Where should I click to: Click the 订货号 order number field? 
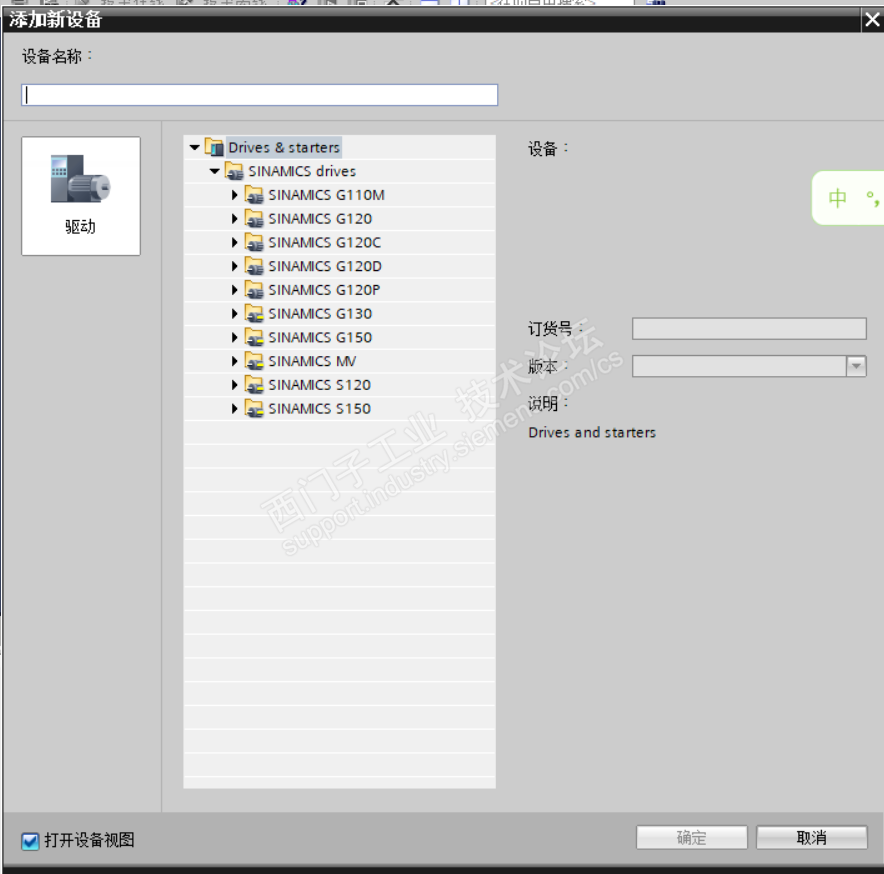point(749,329)
